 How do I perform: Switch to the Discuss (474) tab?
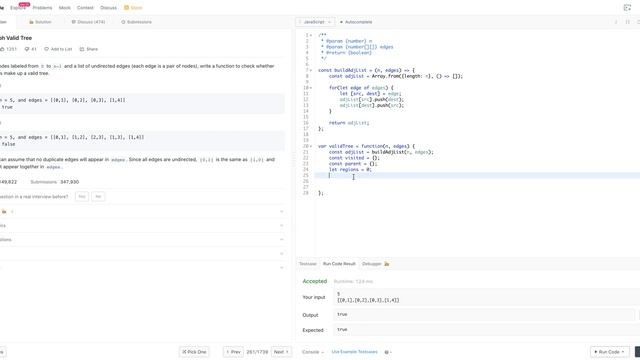(x=88, y=22)
